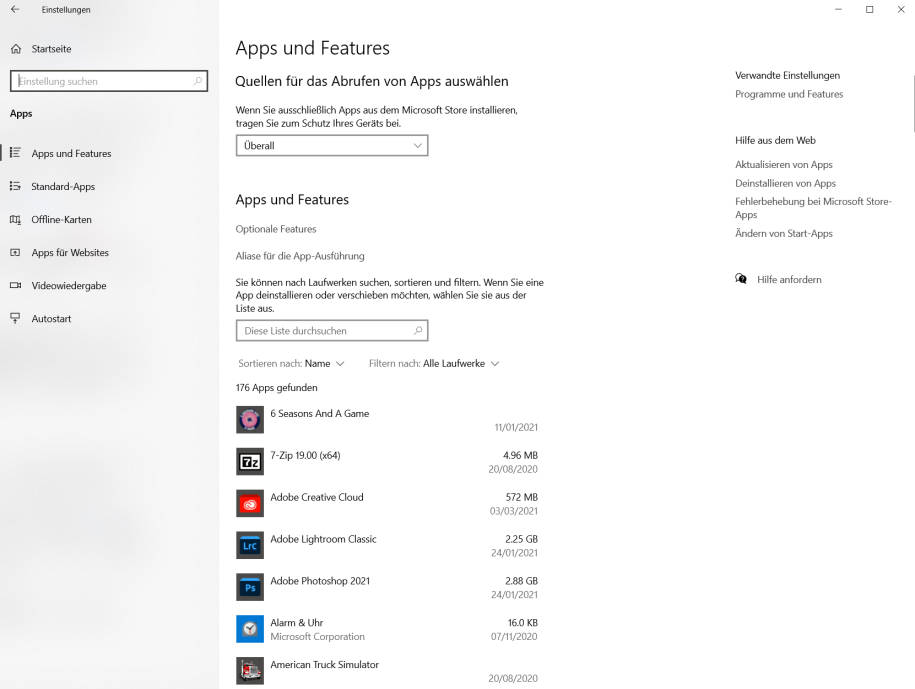Focus the Einstellung suchen search field

click(109, 81)
